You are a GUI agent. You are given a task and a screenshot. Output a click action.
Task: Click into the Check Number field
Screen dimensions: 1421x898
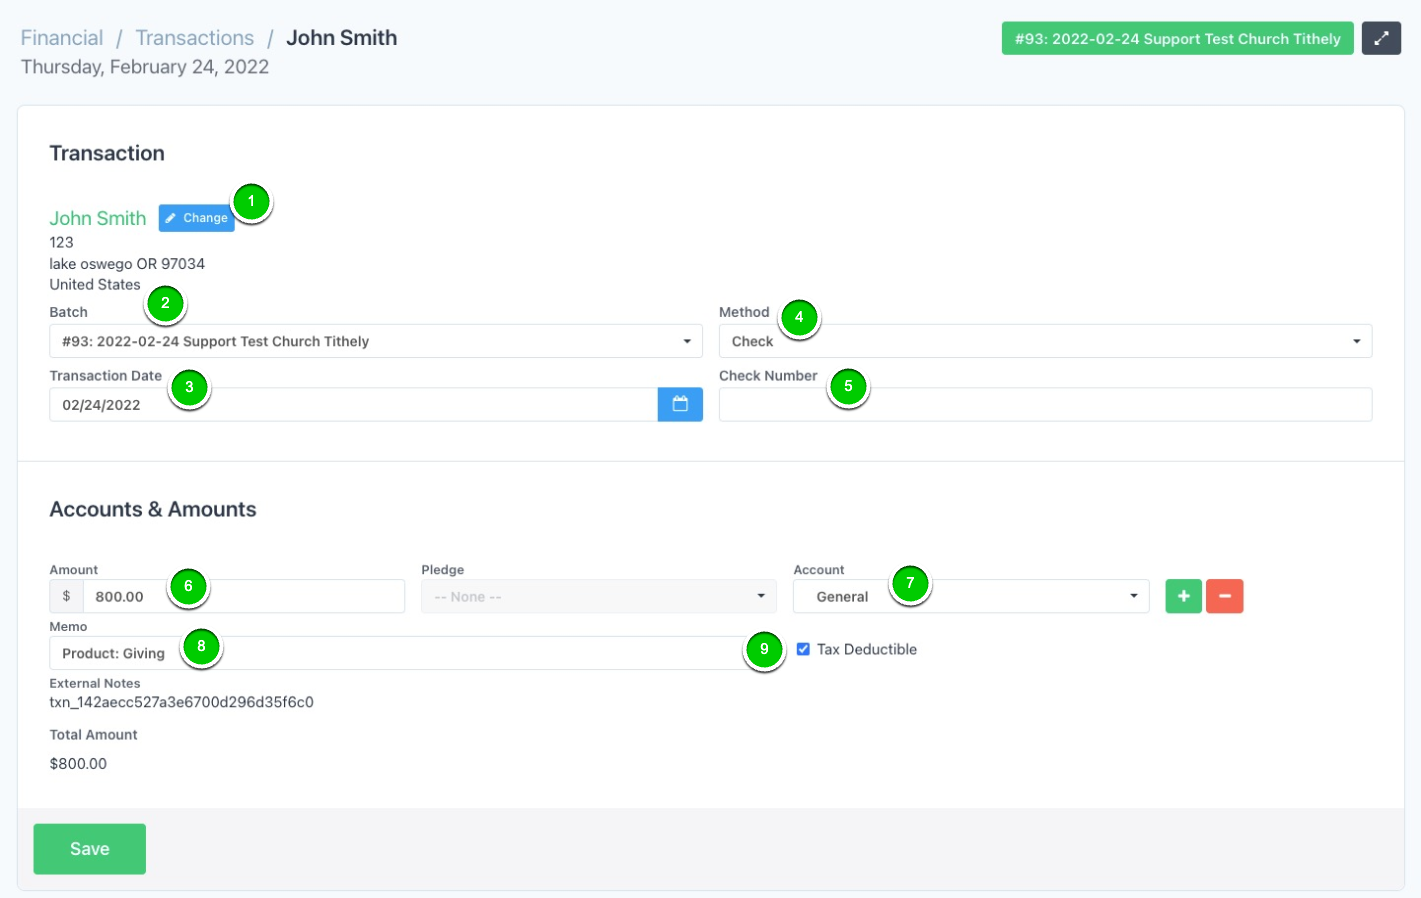point(1044,405)
